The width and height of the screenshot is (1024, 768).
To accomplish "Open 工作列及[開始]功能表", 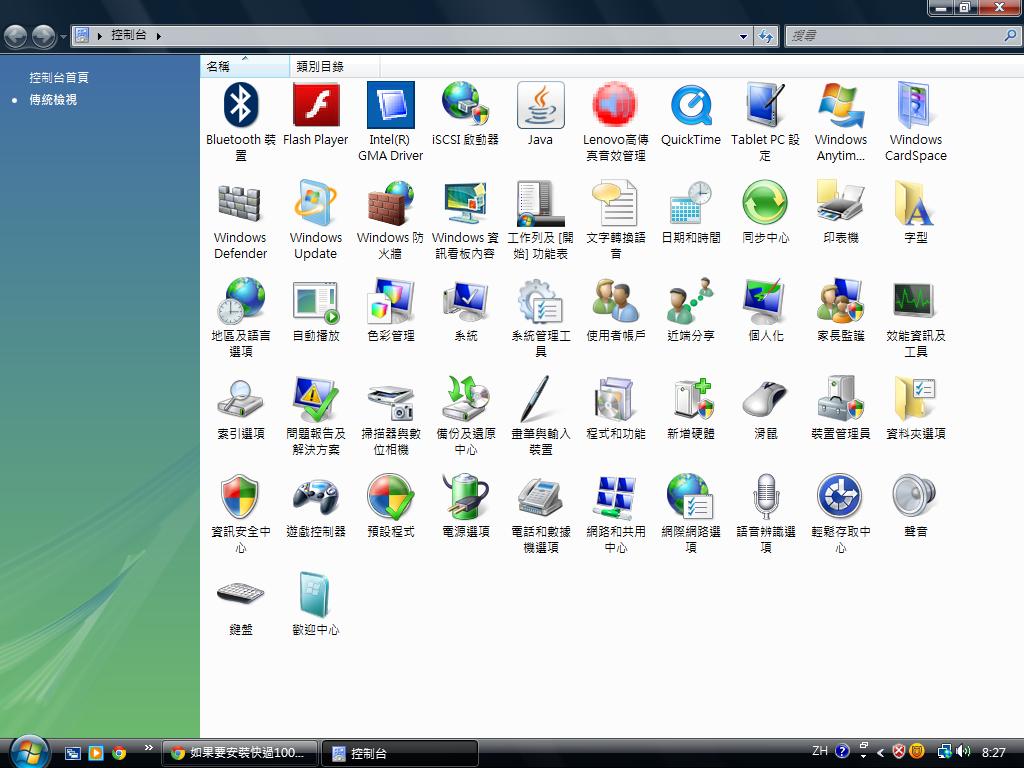I will 541,220.
